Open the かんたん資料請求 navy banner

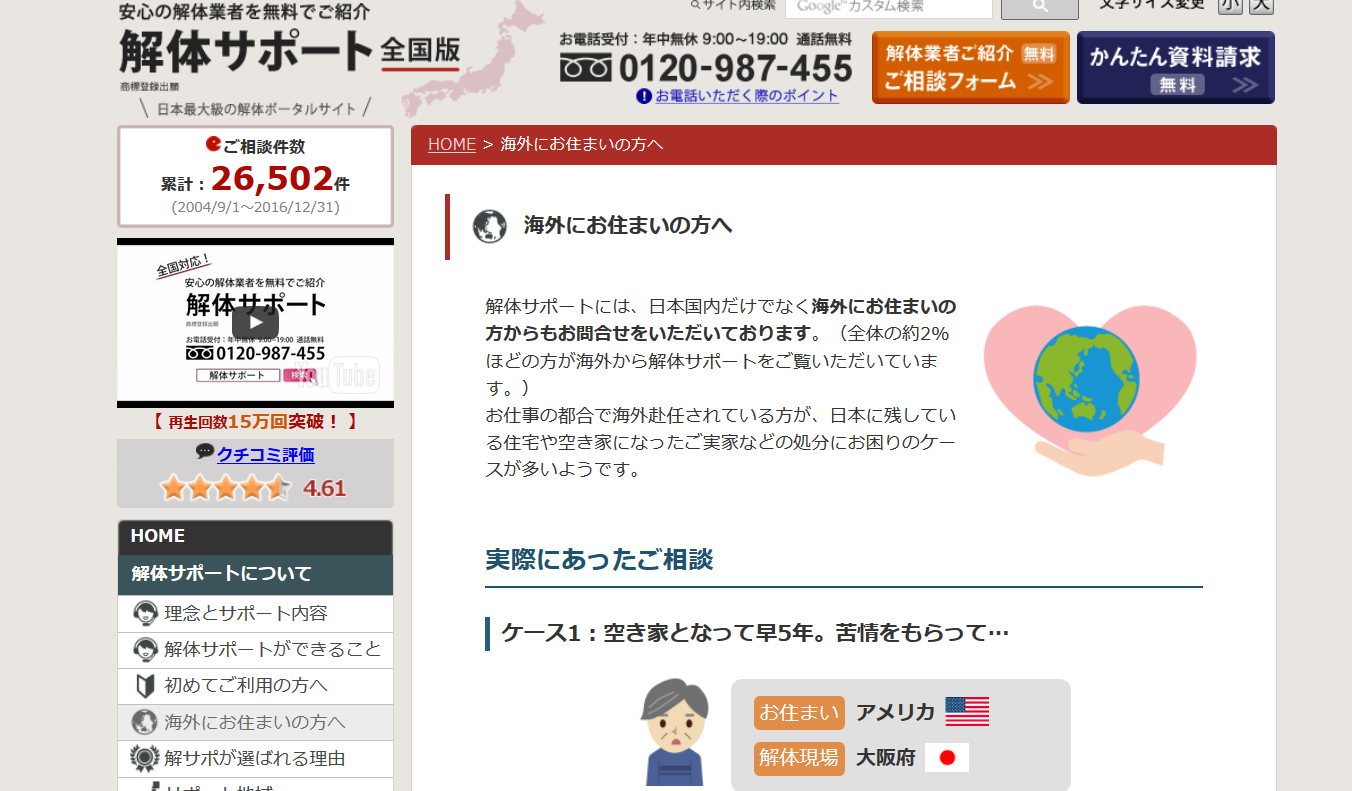click(1176, 67)
